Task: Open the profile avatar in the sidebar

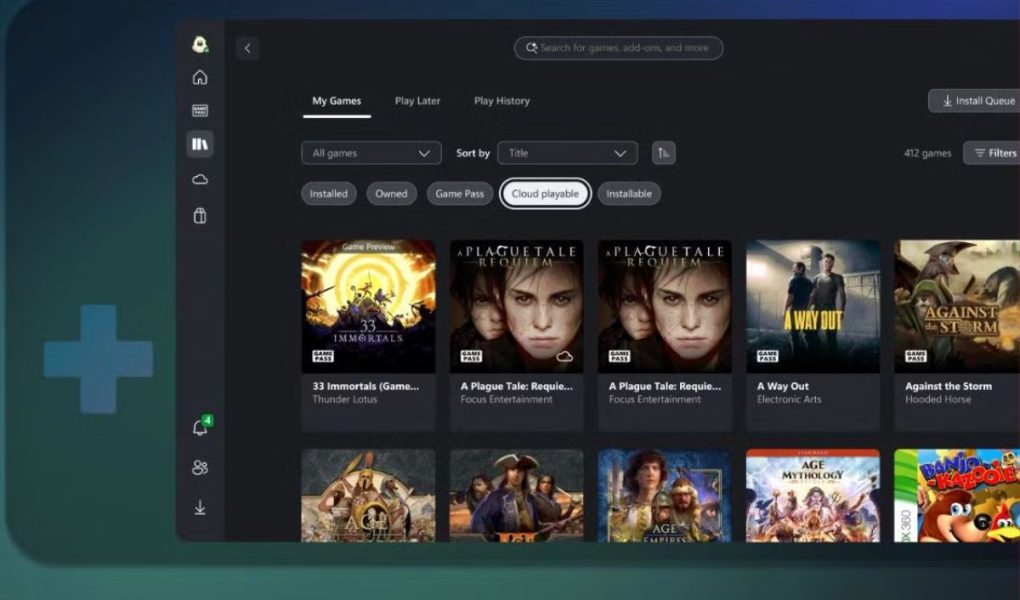Action: point(200,44)
